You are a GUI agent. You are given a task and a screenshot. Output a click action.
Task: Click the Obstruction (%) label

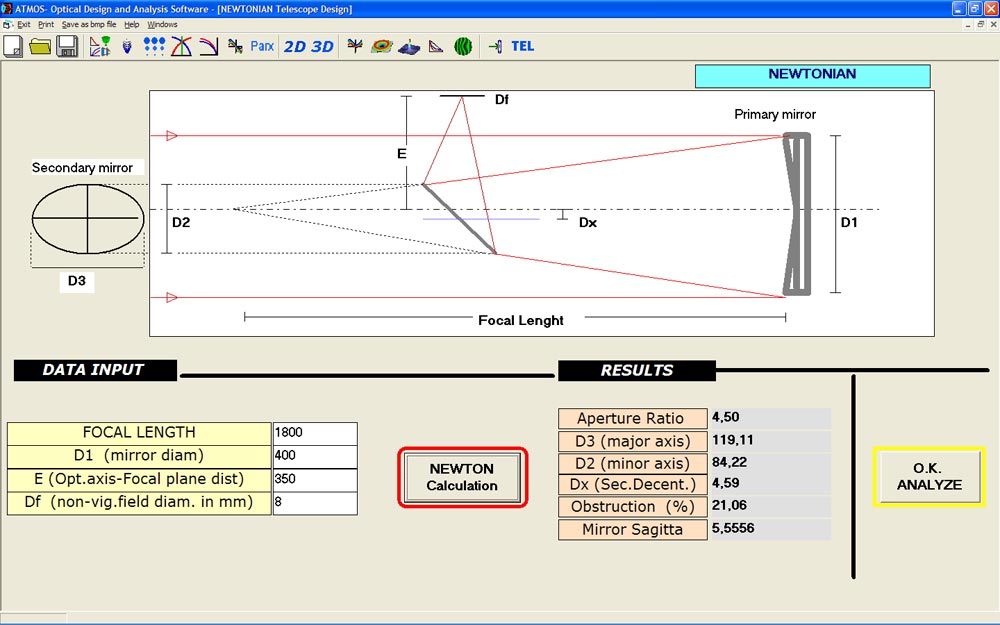[x=633, y=507]
